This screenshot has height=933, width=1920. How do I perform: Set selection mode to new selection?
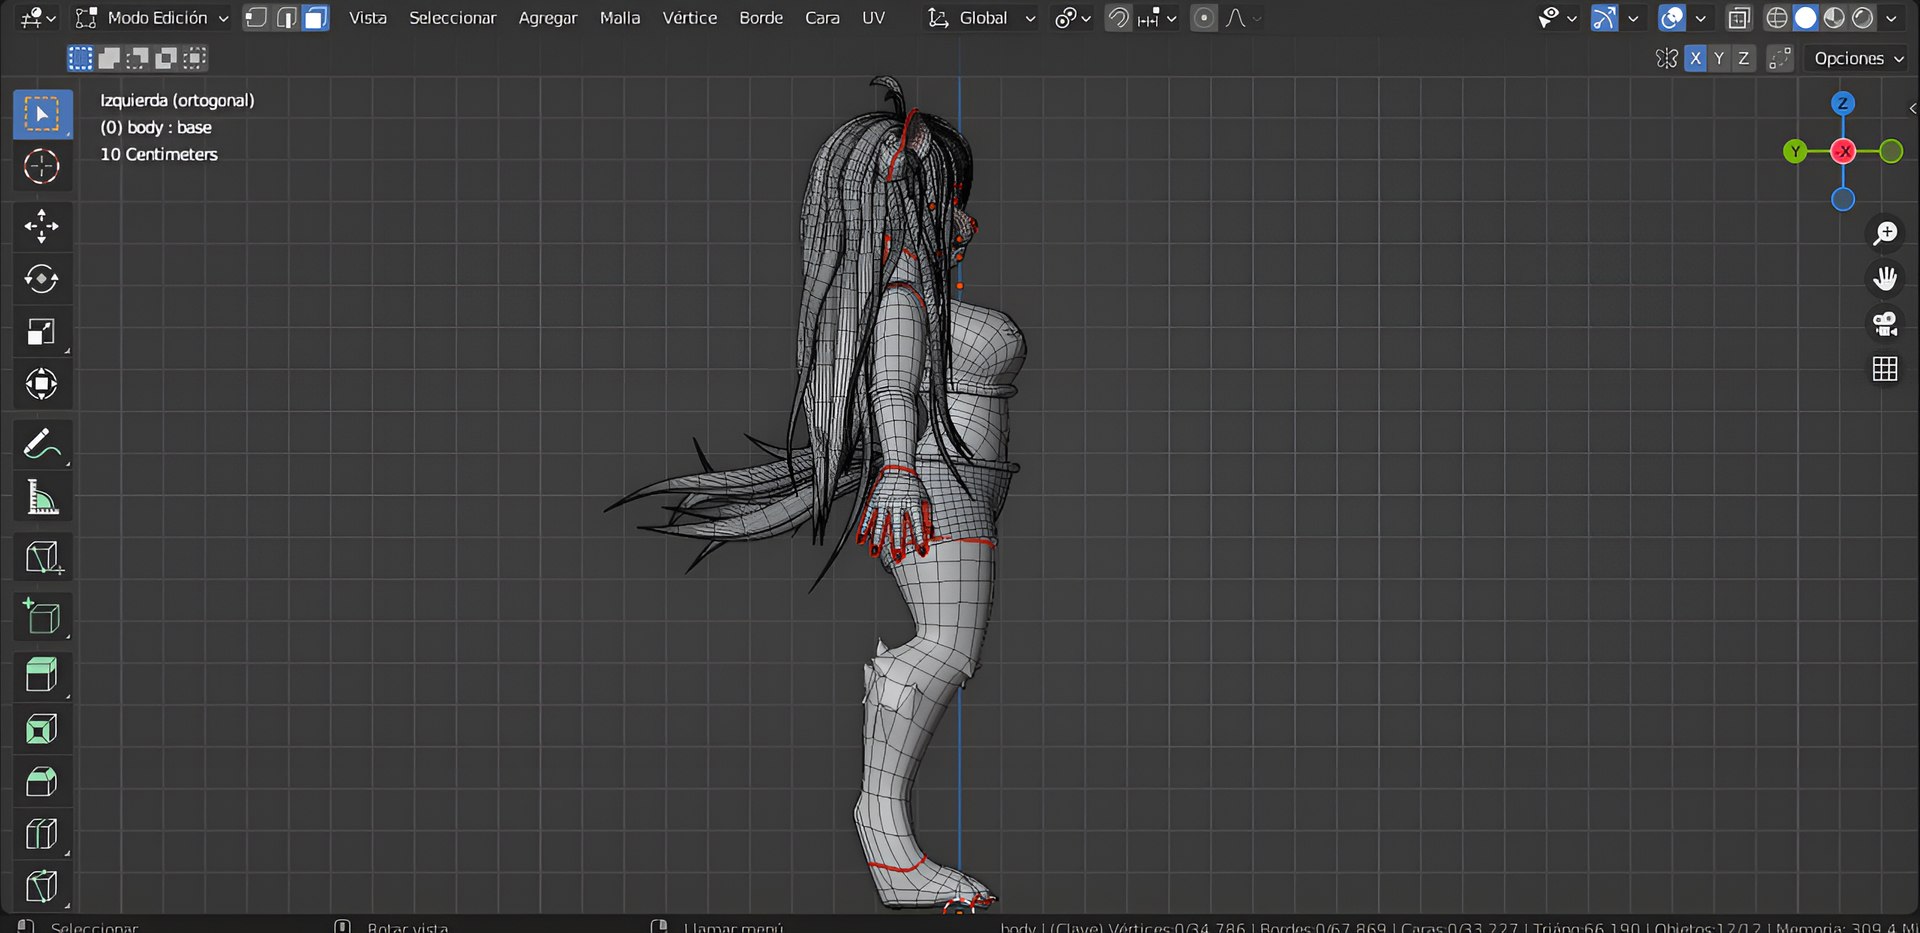pos(80,58)
